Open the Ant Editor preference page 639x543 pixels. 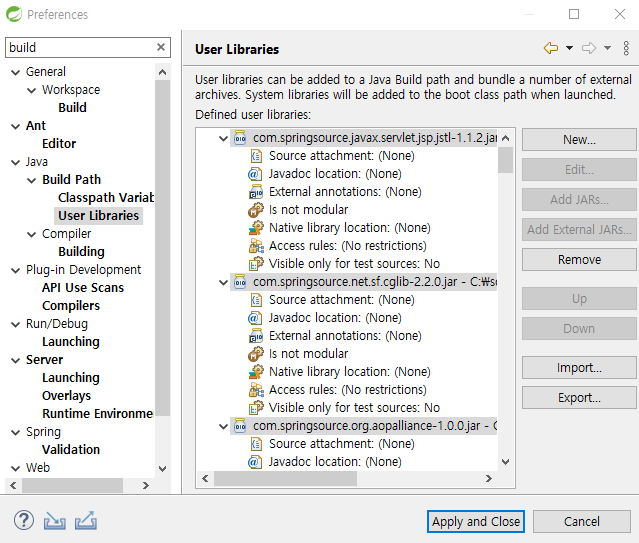59,143
